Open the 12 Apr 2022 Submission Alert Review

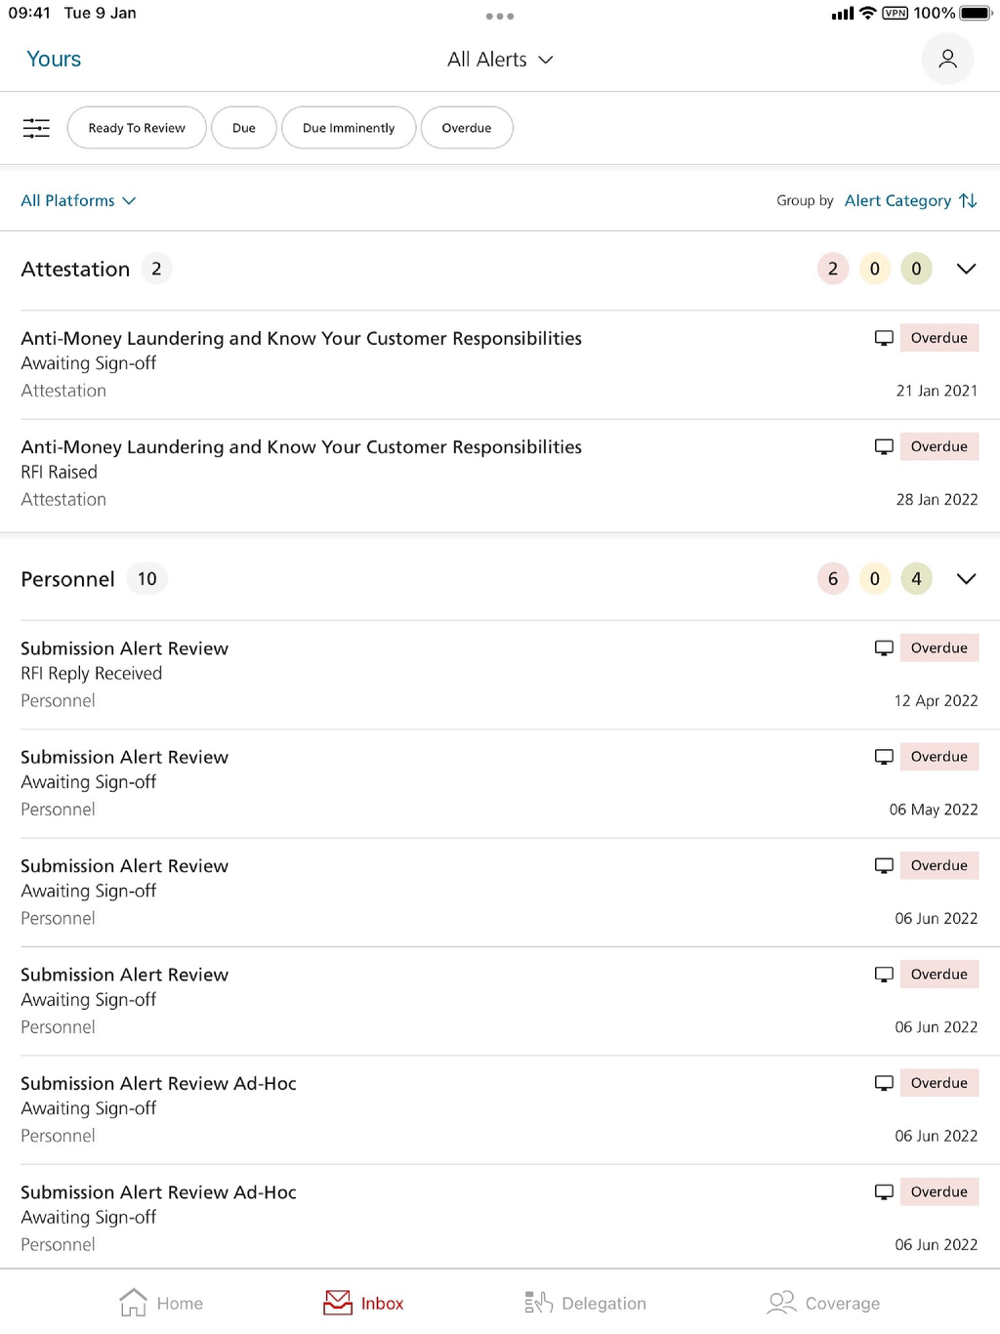[400, 674]
